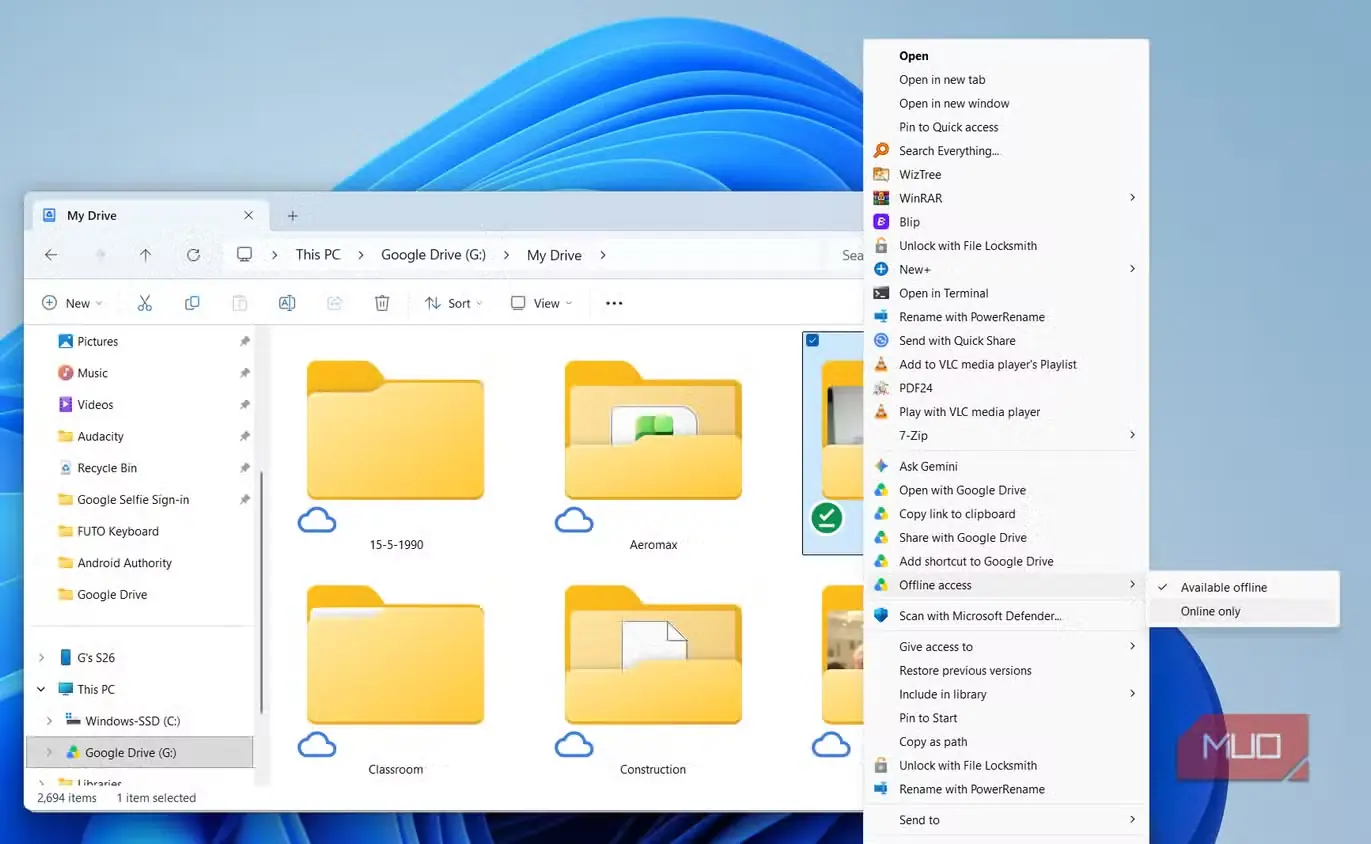Select the Construction folder thumbnail
The width and height of the screenshot is (1371, 844).
pyautogui.click(x=653, y=655)
